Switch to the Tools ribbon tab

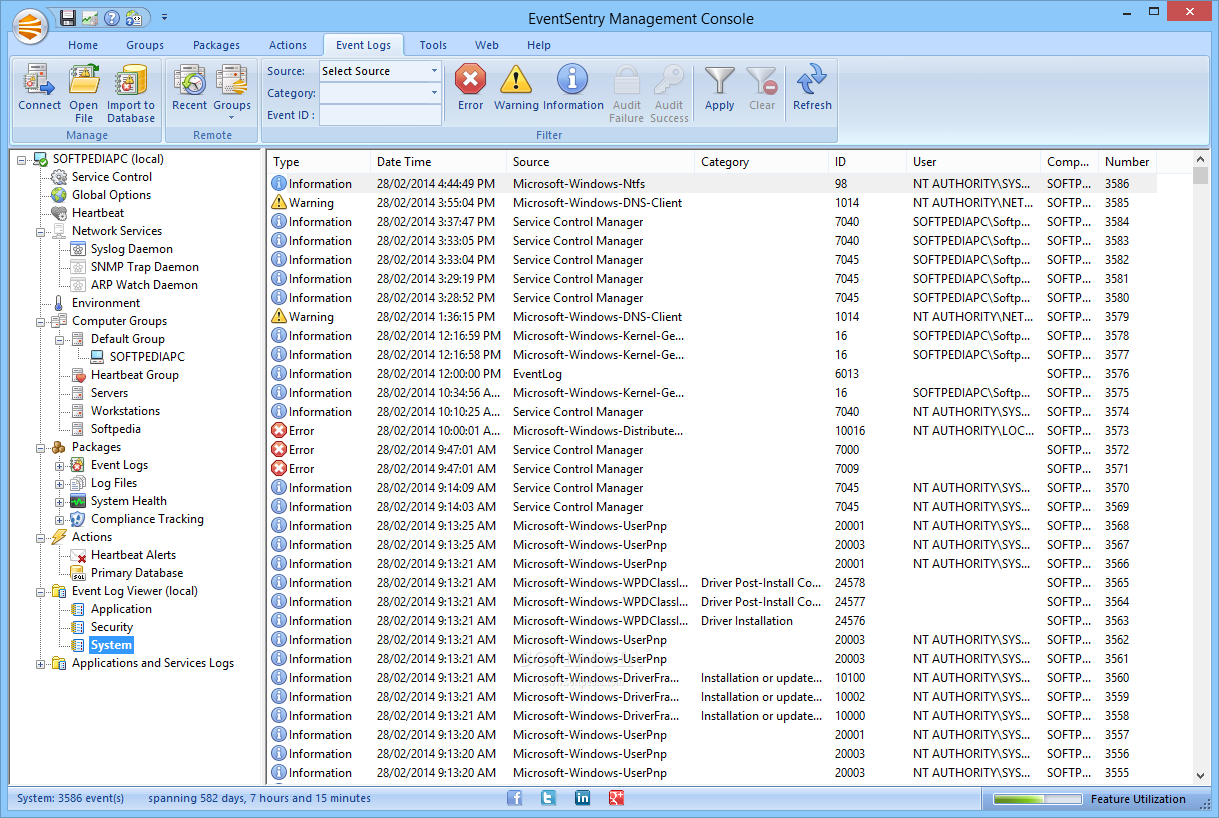(x=433, y=45)
